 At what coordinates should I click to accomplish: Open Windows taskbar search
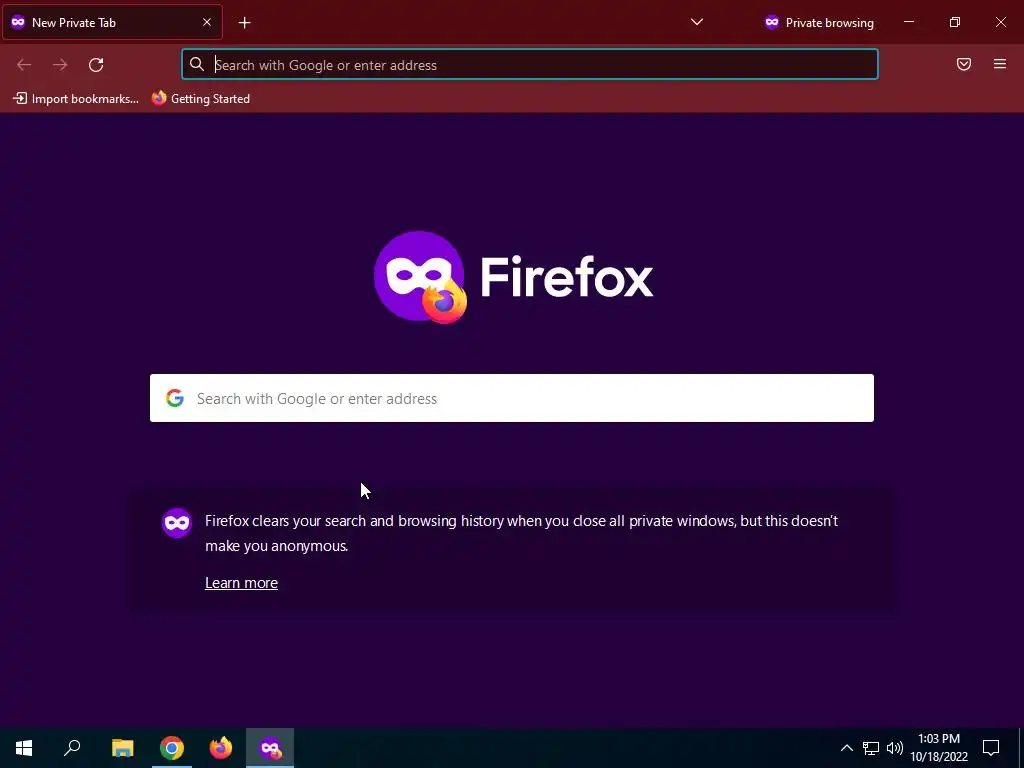coord(72,748)
